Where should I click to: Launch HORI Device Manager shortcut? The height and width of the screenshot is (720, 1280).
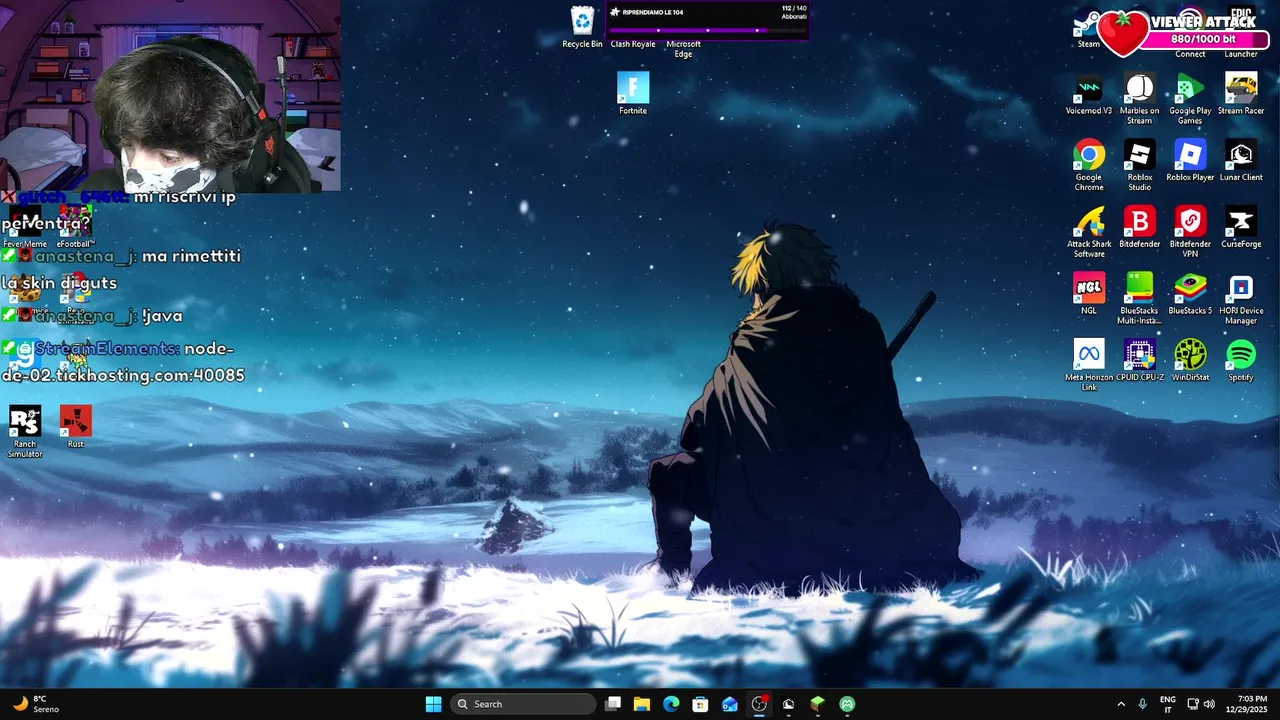[x=1241, y=298]
